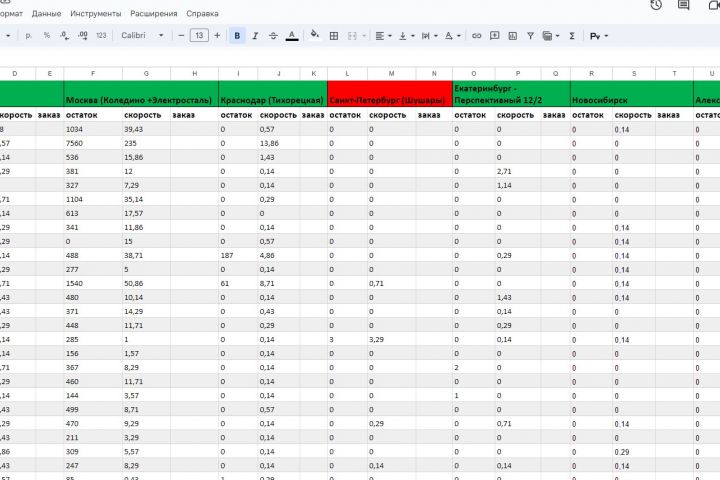Open input tools Ру dropdown
This screenshot has height=480, width=720.
(x=599, y=35)
